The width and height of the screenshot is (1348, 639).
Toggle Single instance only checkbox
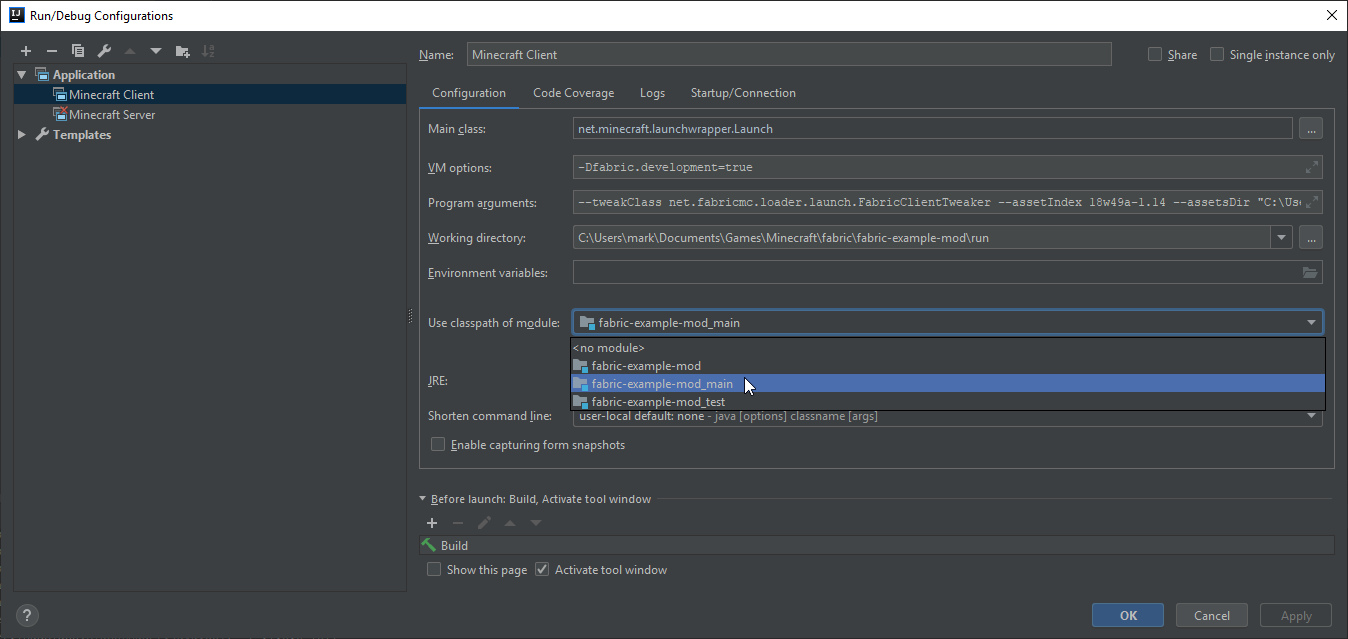[1217, 54]
